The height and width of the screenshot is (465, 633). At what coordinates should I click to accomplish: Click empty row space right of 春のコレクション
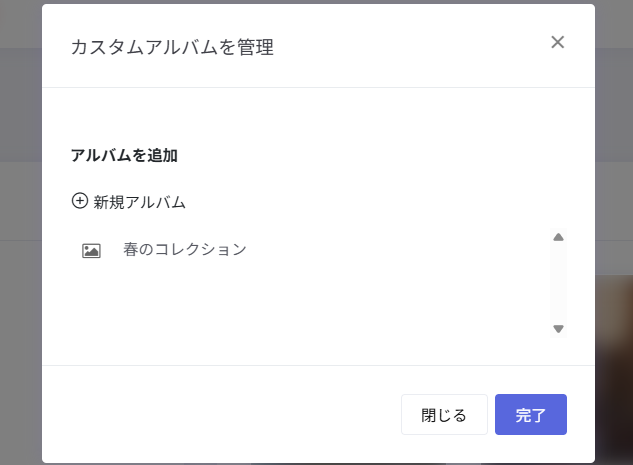click(398, 249)
